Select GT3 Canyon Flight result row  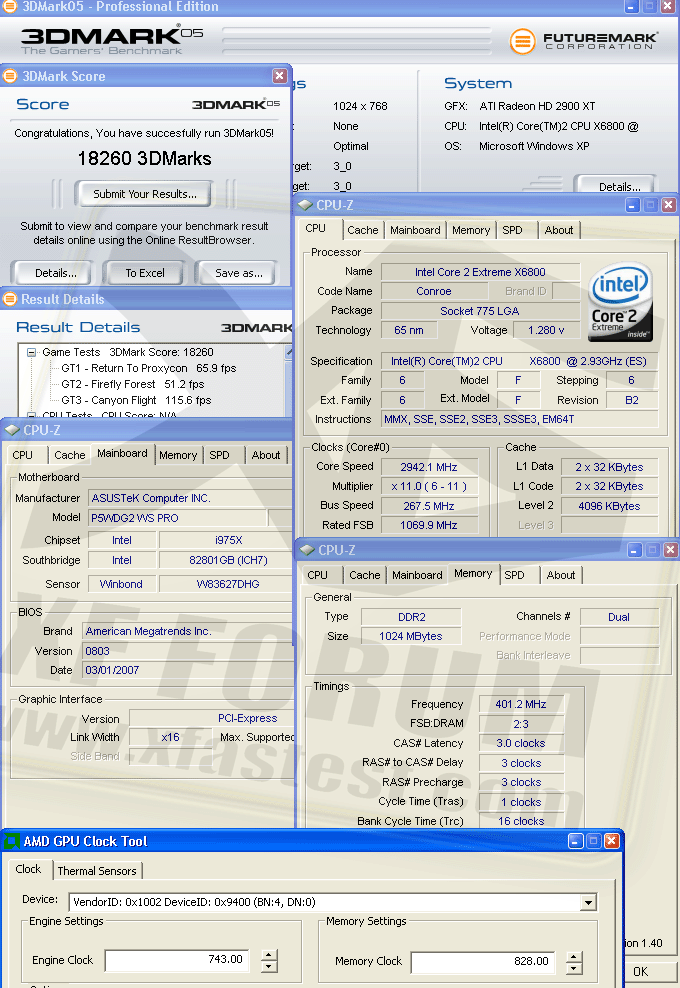[x=136, y=400]
